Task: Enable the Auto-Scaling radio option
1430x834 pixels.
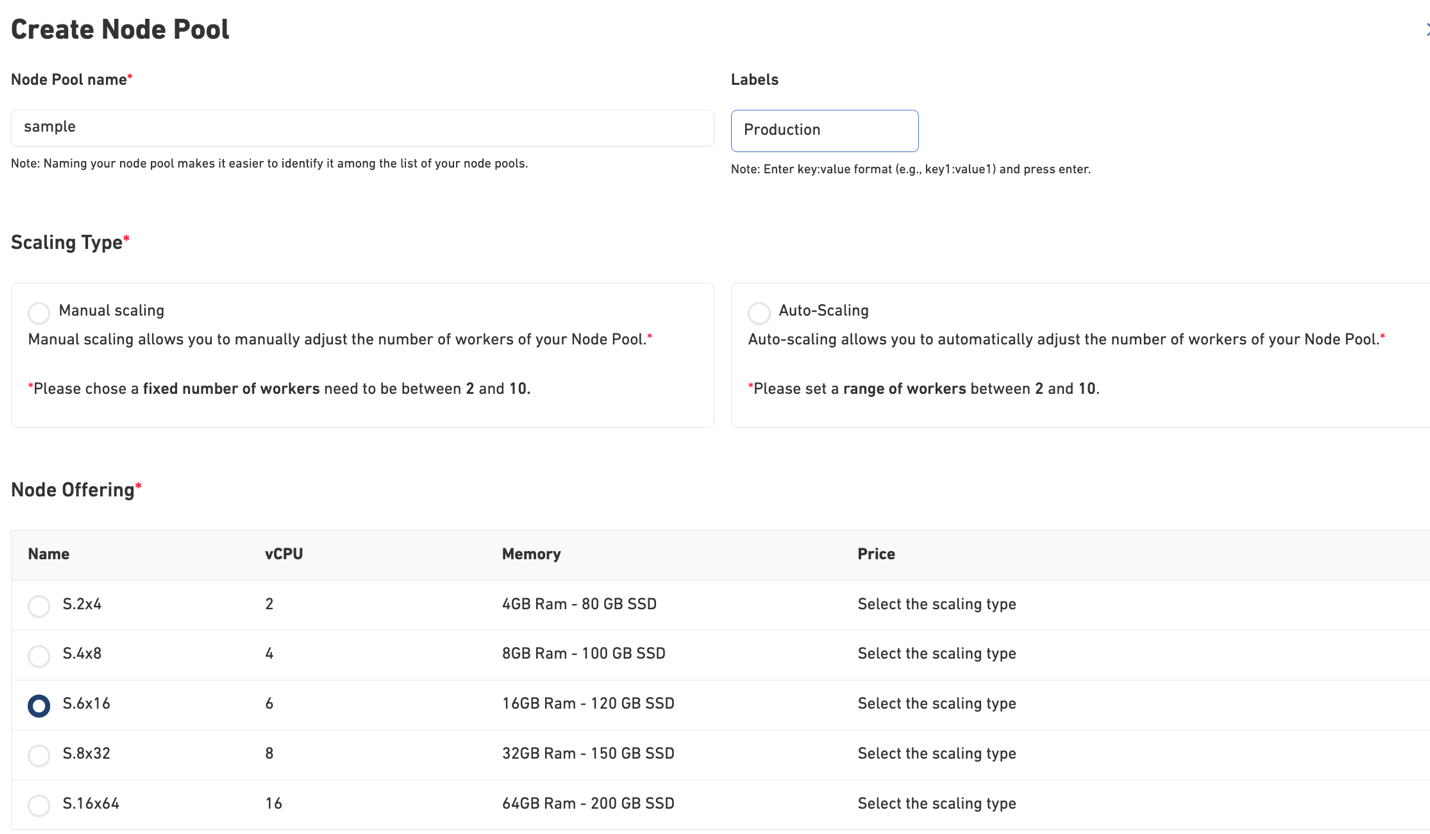Action: click(x=759, y=313)
